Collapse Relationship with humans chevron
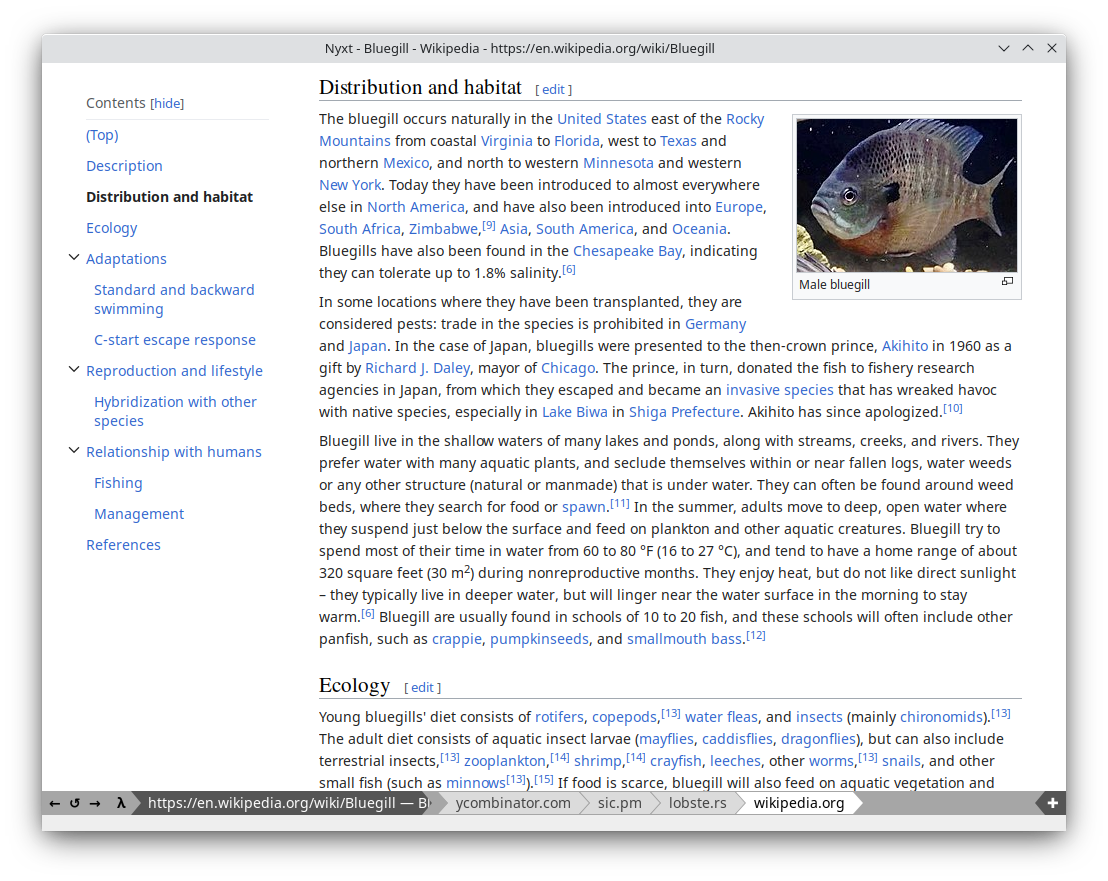The image size is (1108, 881). 73,451
